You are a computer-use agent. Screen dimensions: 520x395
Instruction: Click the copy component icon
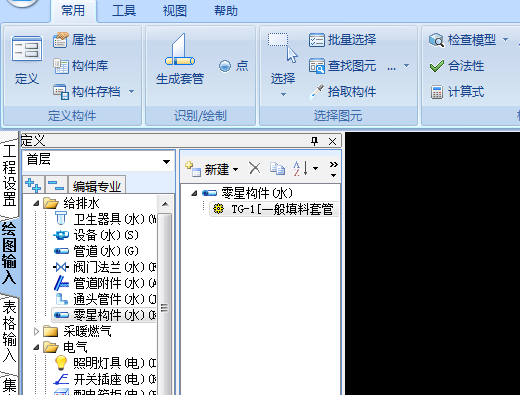[277, 168]
